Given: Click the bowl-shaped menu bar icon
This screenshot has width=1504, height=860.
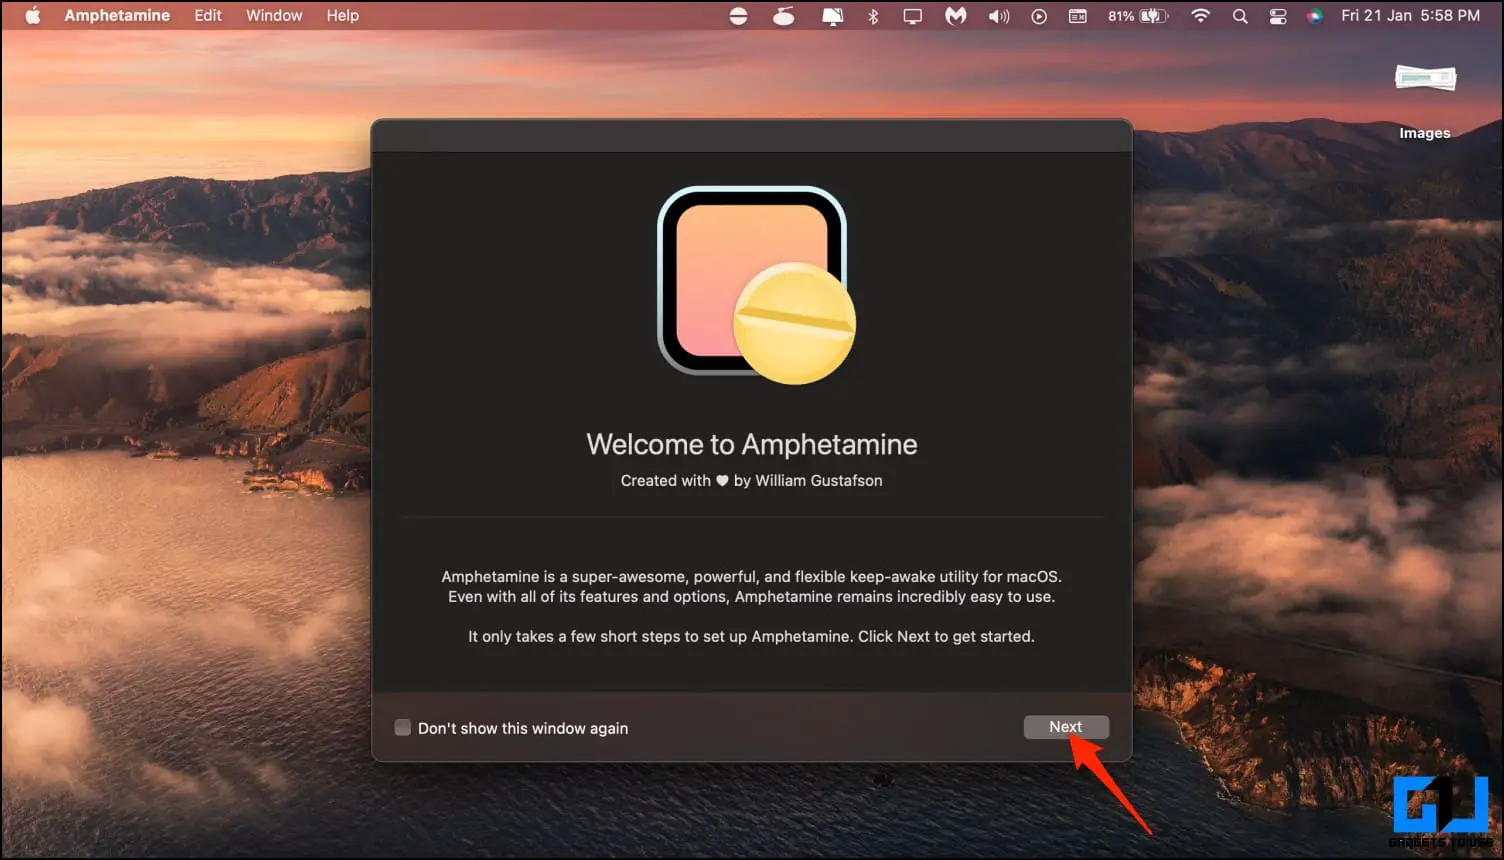Looking at the screenshot, I should [784, 16].
